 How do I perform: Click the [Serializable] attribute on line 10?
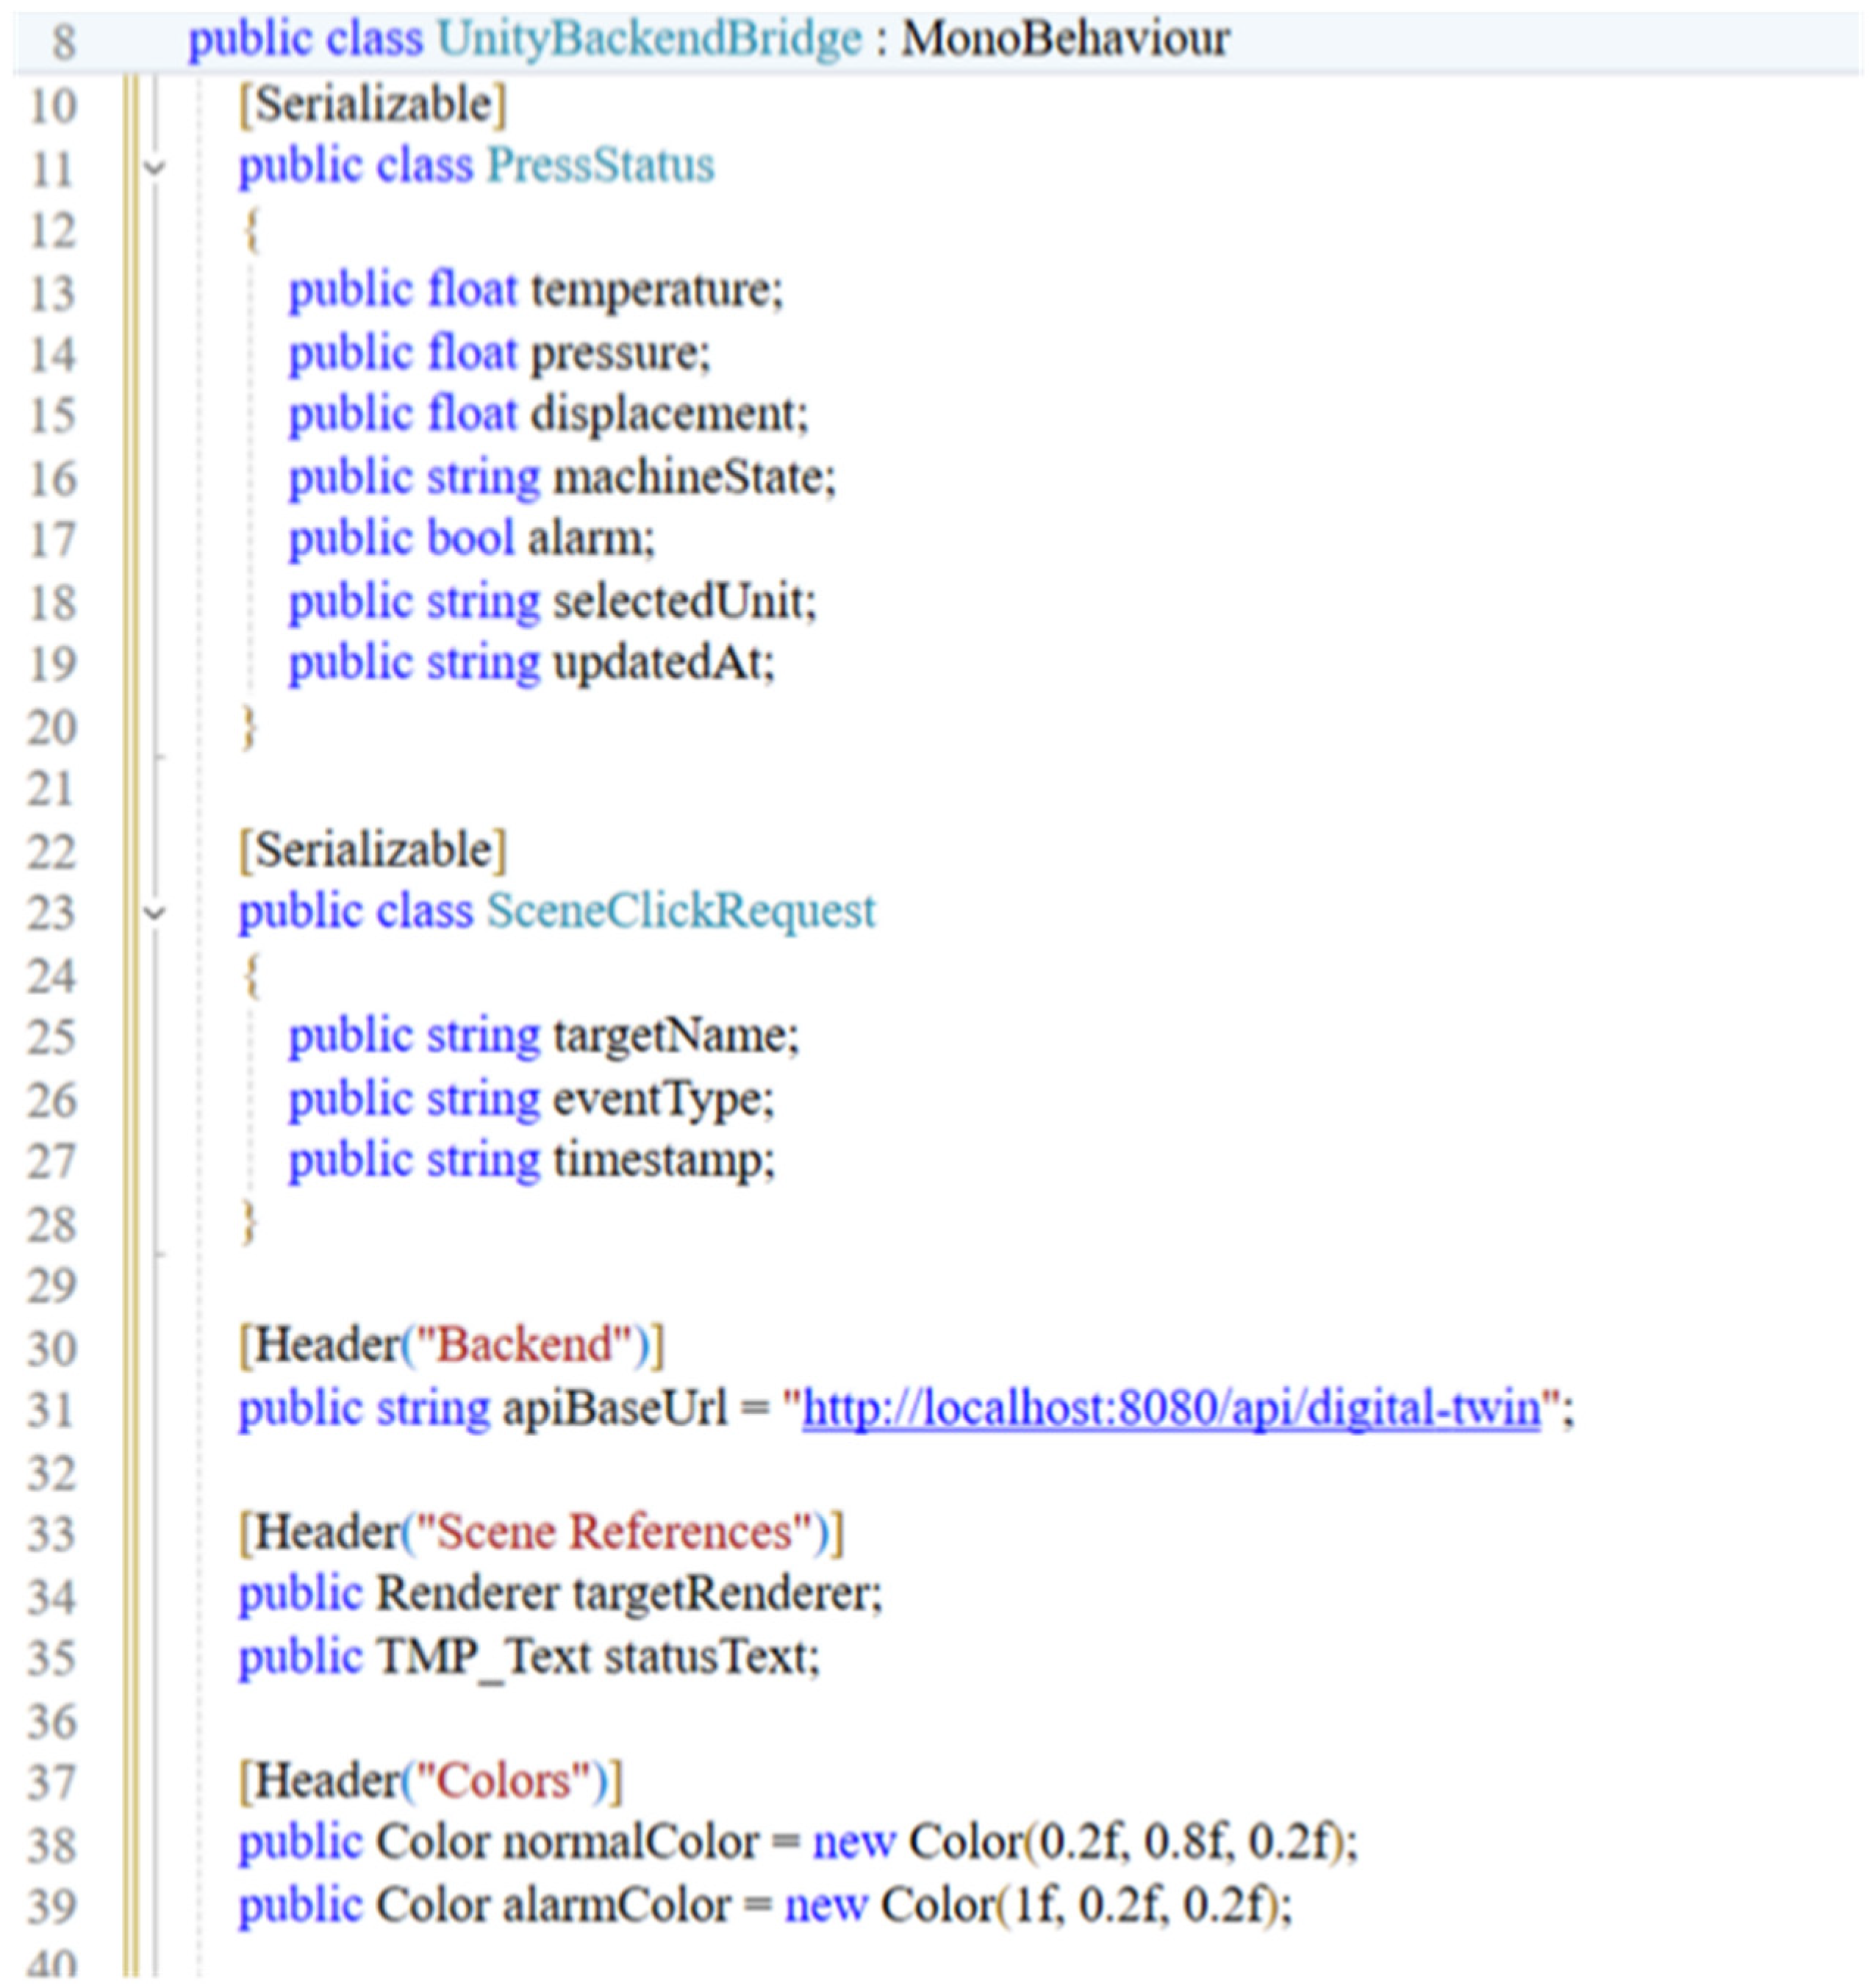(x=373, y=104)
